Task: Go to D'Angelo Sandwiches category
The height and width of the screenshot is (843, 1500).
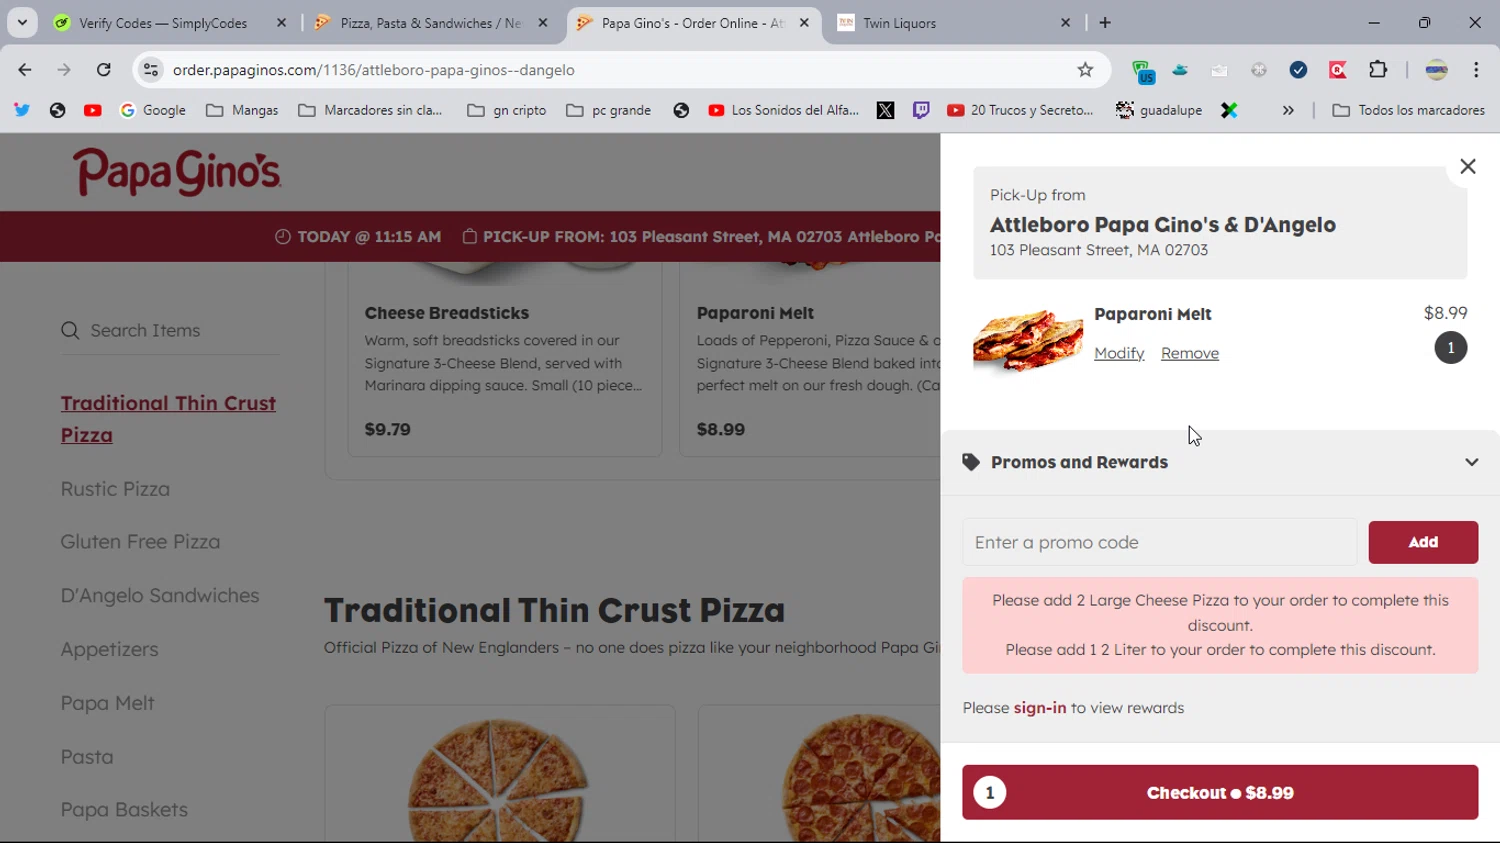Action: point(160,596)
